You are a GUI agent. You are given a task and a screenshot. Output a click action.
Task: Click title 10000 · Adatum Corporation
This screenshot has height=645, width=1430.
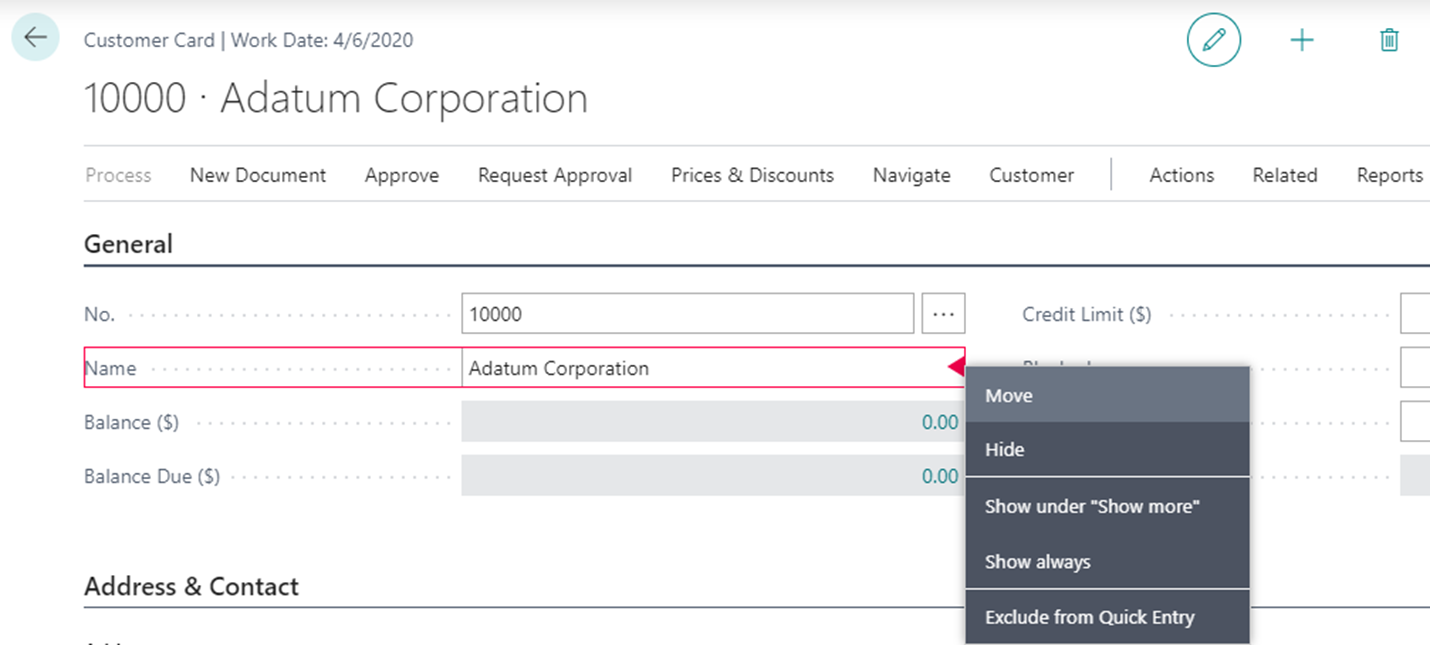click(336, 98)
